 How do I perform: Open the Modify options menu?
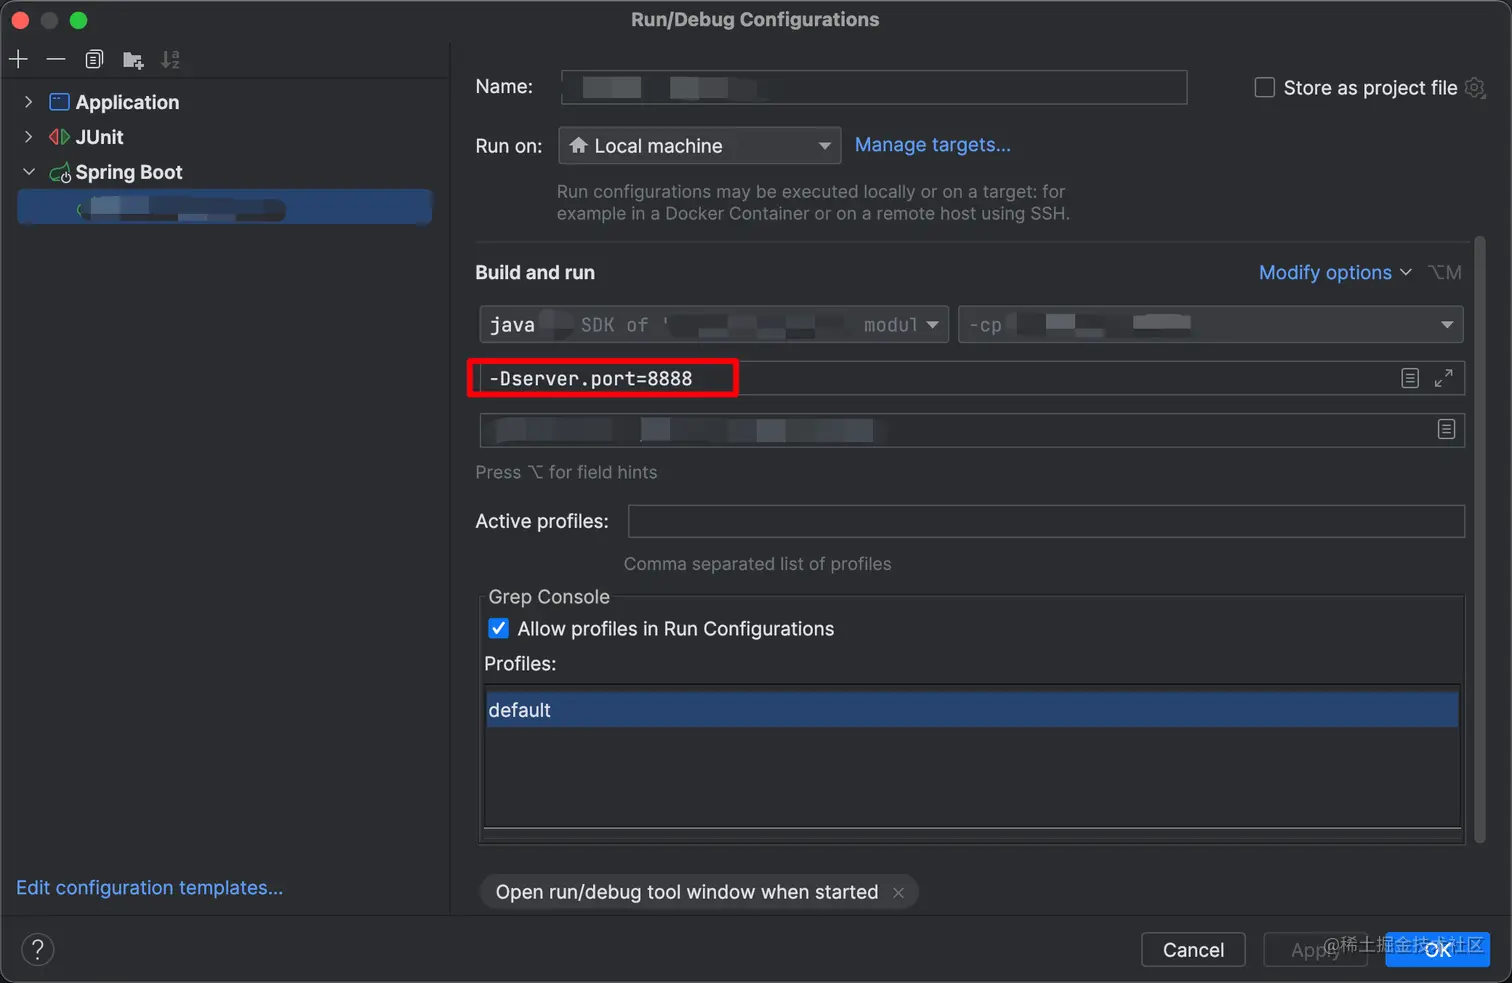1334,272
